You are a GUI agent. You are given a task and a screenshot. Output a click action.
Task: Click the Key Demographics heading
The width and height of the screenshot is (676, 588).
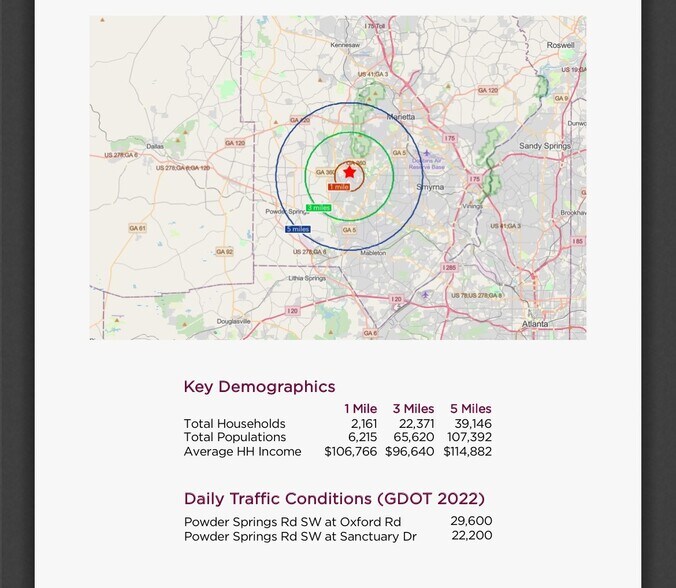coord(259,387)
